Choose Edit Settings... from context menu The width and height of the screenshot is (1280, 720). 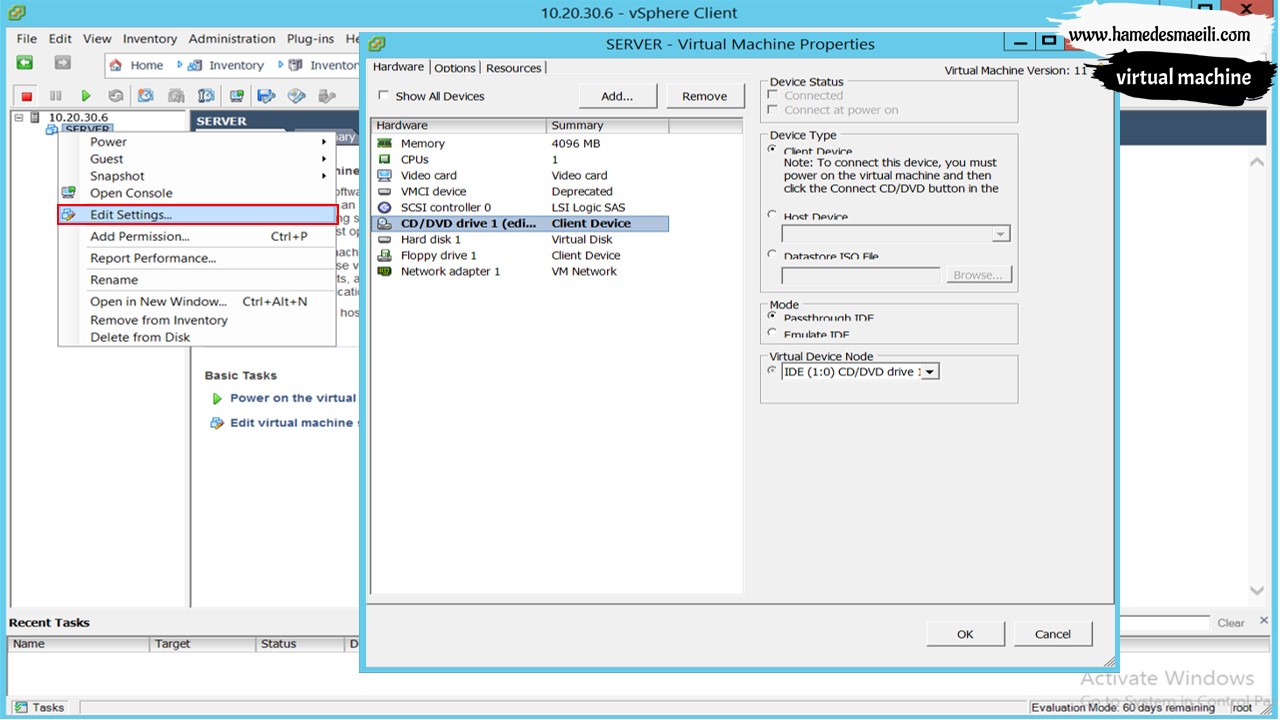click(x=197, y=215)
